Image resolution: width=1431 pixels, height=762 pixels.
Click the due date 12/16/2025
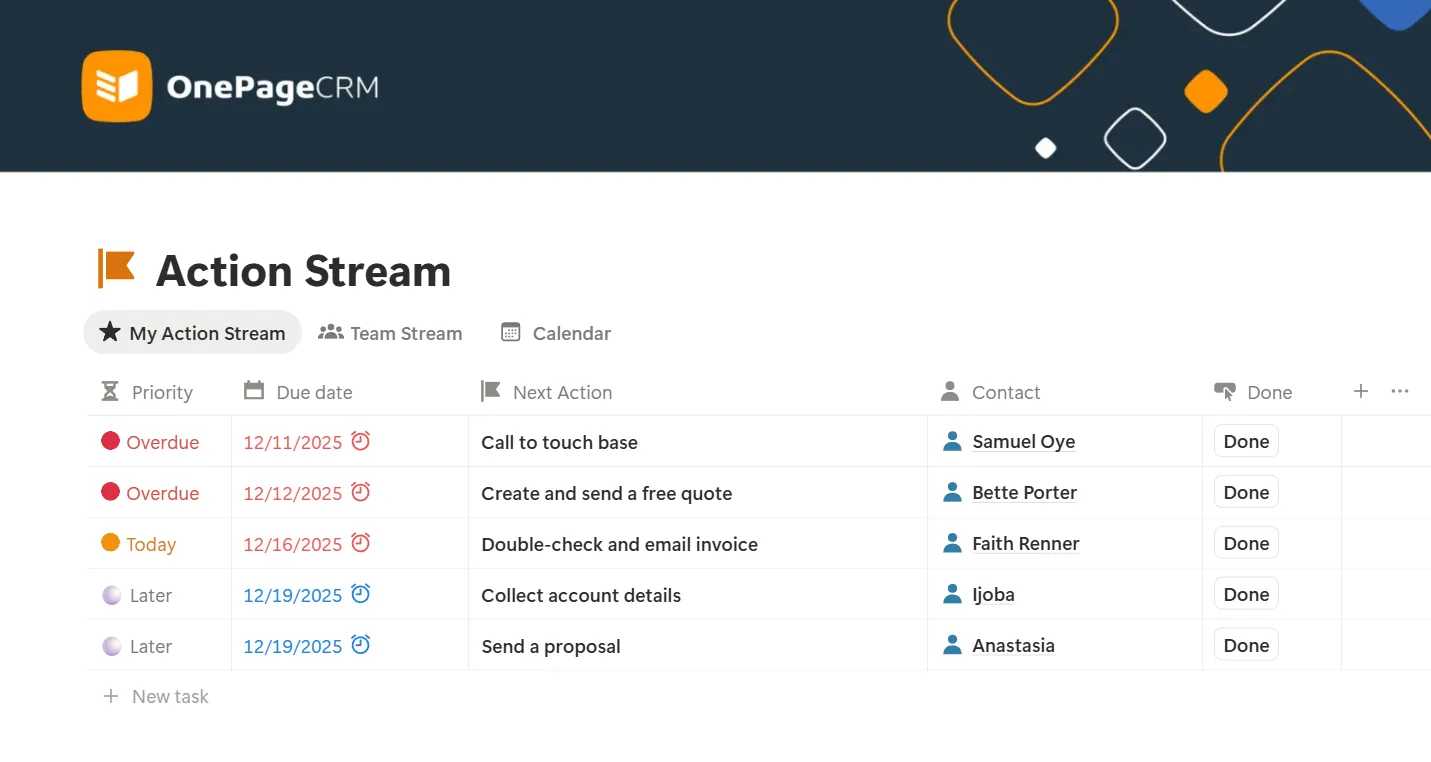click(293, 544)
